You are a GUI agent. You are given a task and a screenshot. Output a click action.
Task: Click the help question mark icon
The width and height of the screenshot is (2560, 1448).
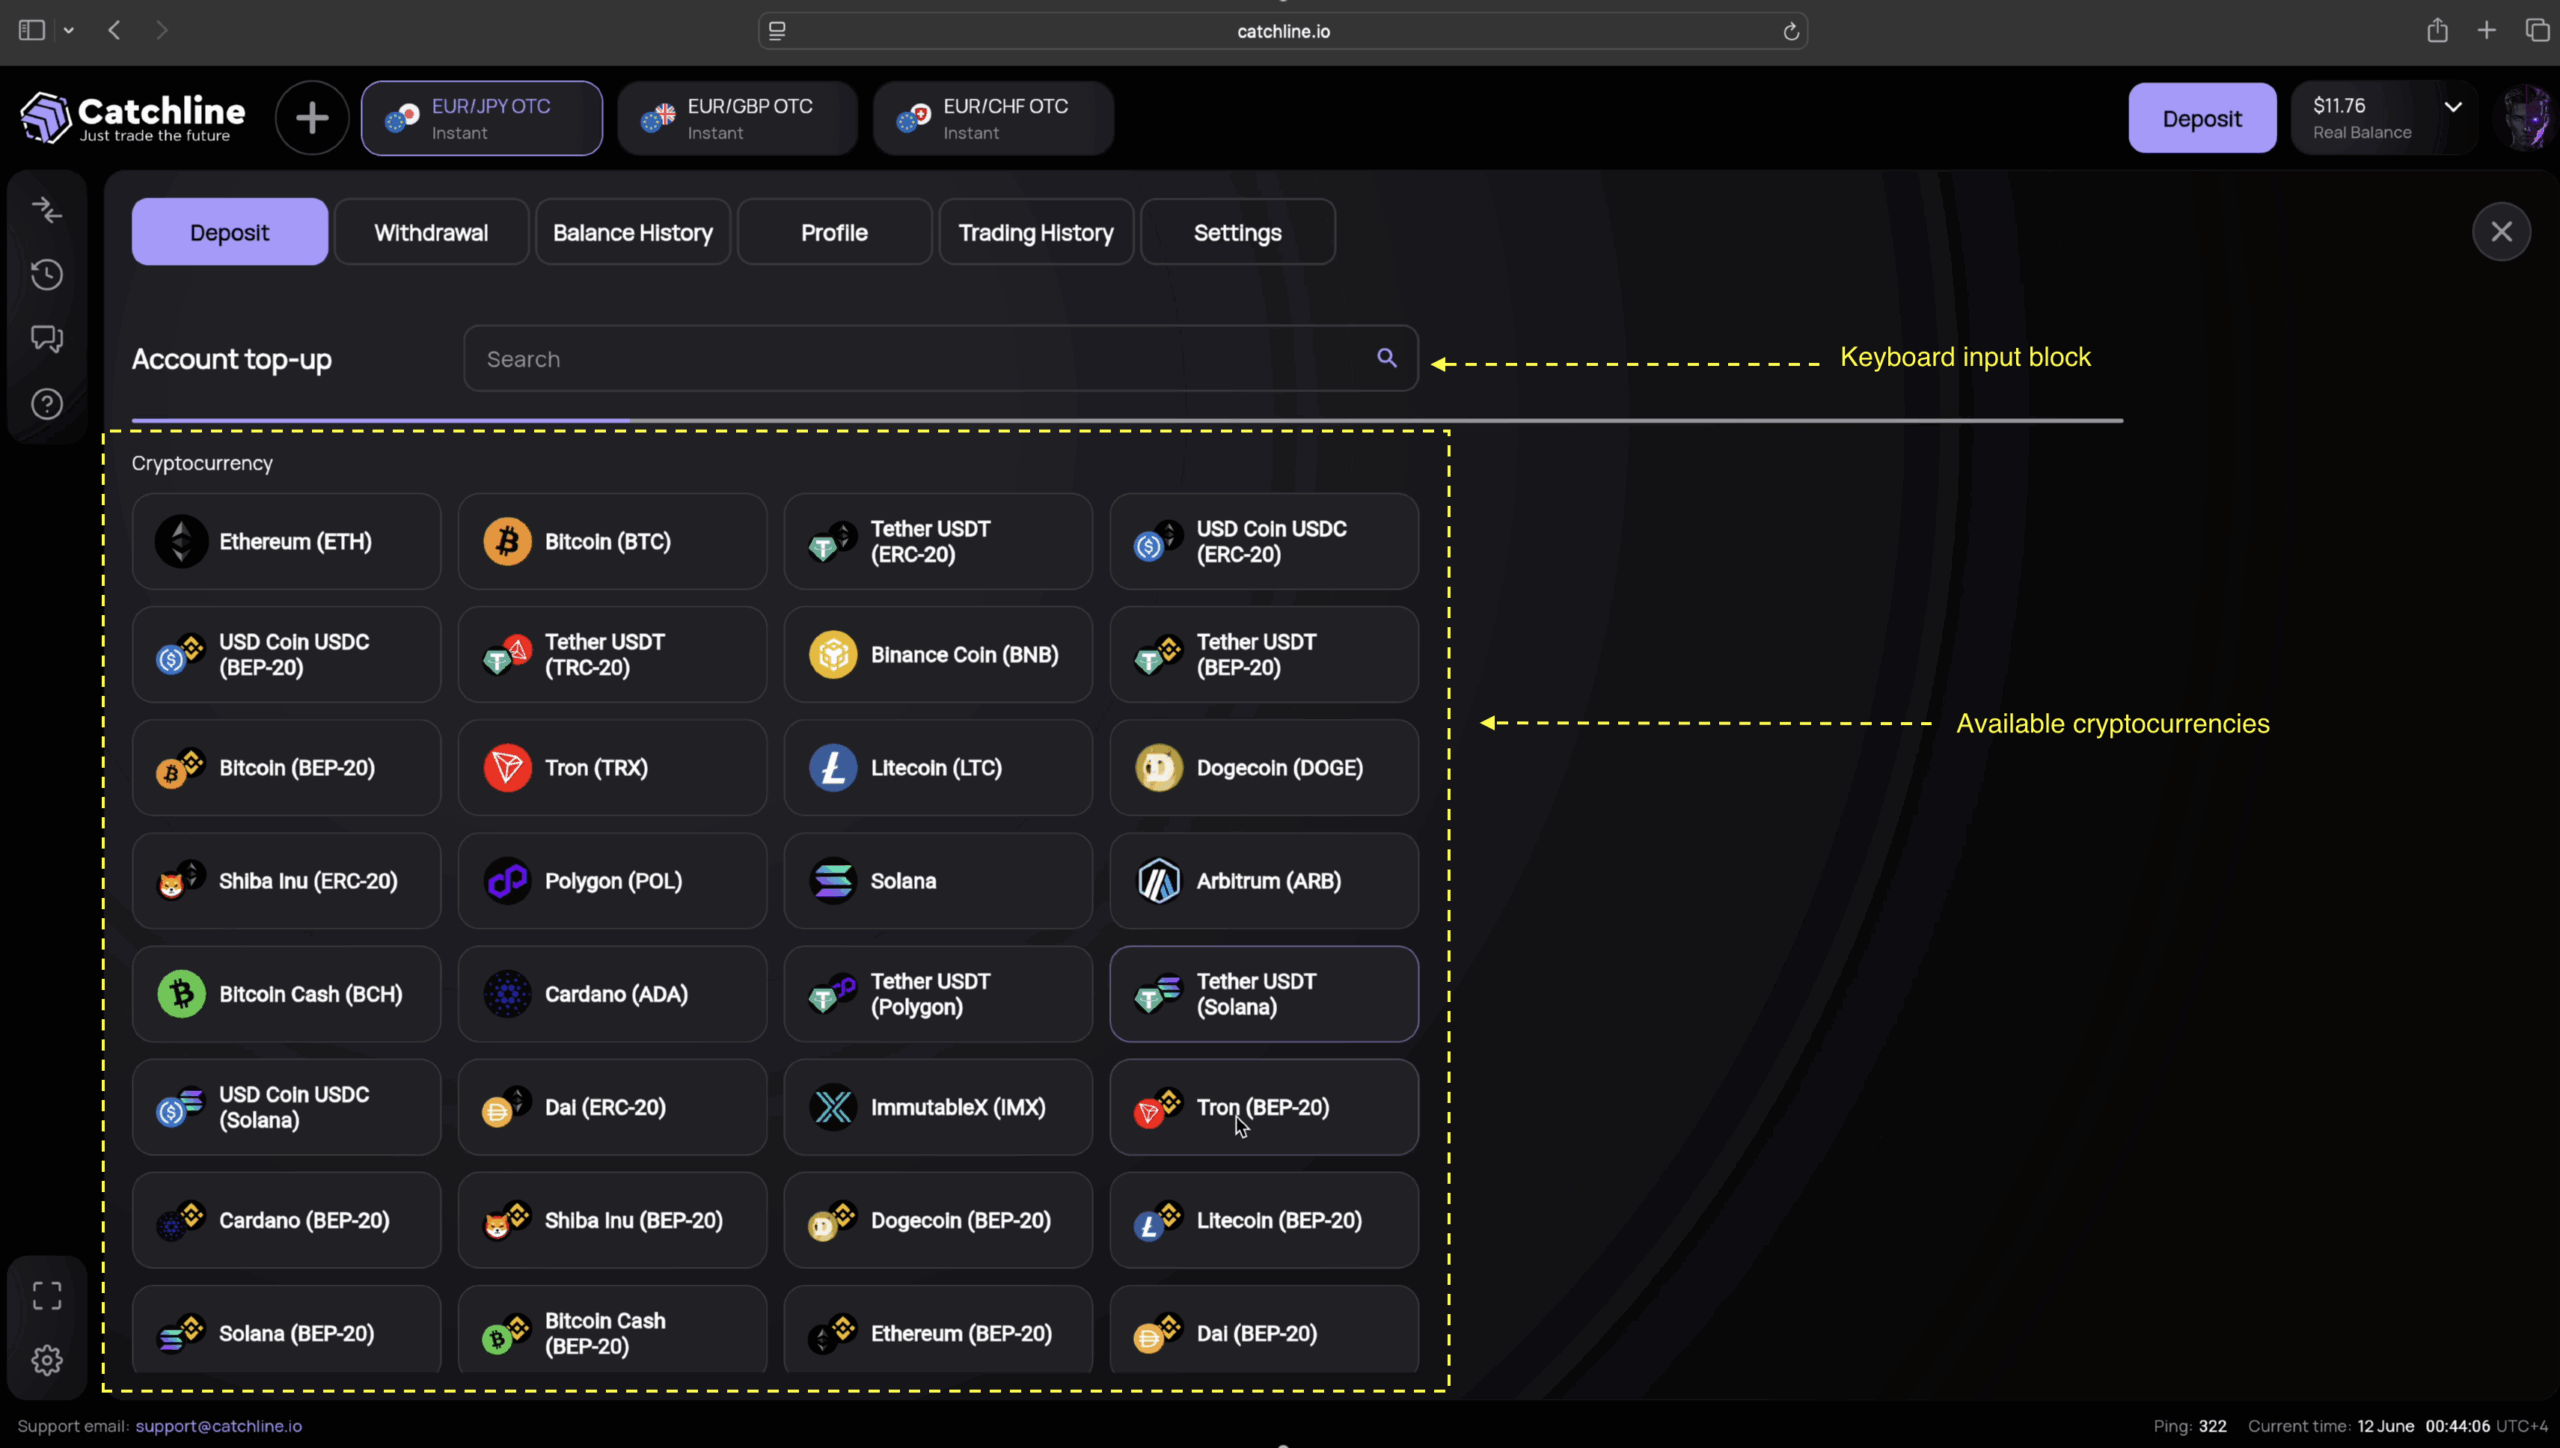click(47, 404)
